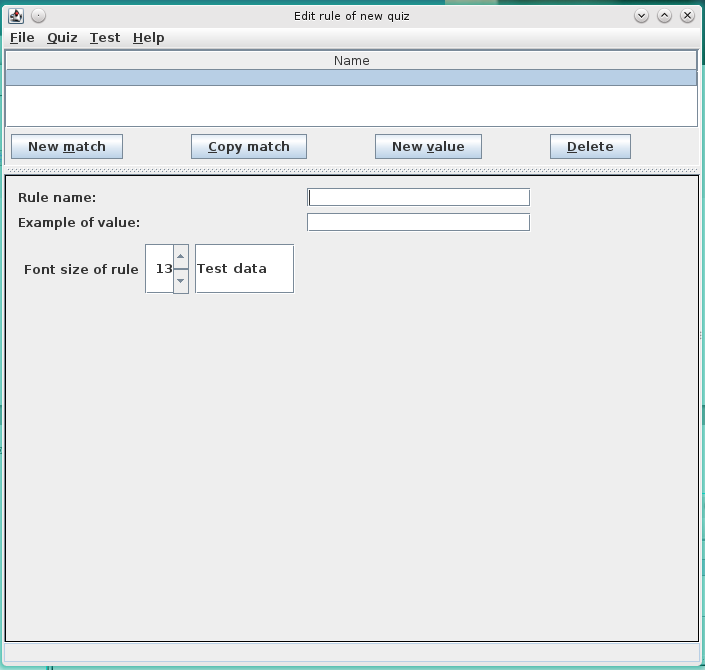
Task: Open the Help menu
Action: [x=148, y=38]
